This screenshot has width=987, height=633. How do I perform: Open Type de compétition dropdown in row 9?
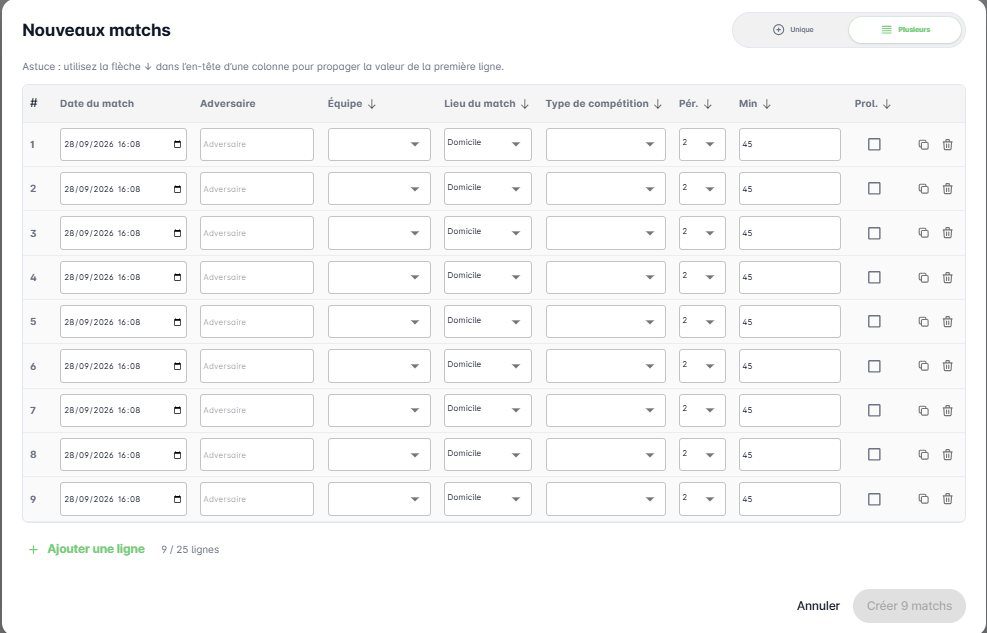606,499
